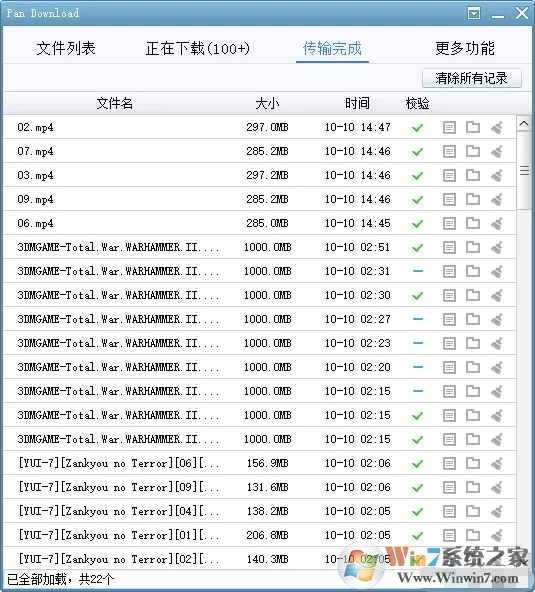The height and width of the screenshot is (592, 535).
Task: Click green verify checkmark for 02.mp4
Action: (417, 128)
